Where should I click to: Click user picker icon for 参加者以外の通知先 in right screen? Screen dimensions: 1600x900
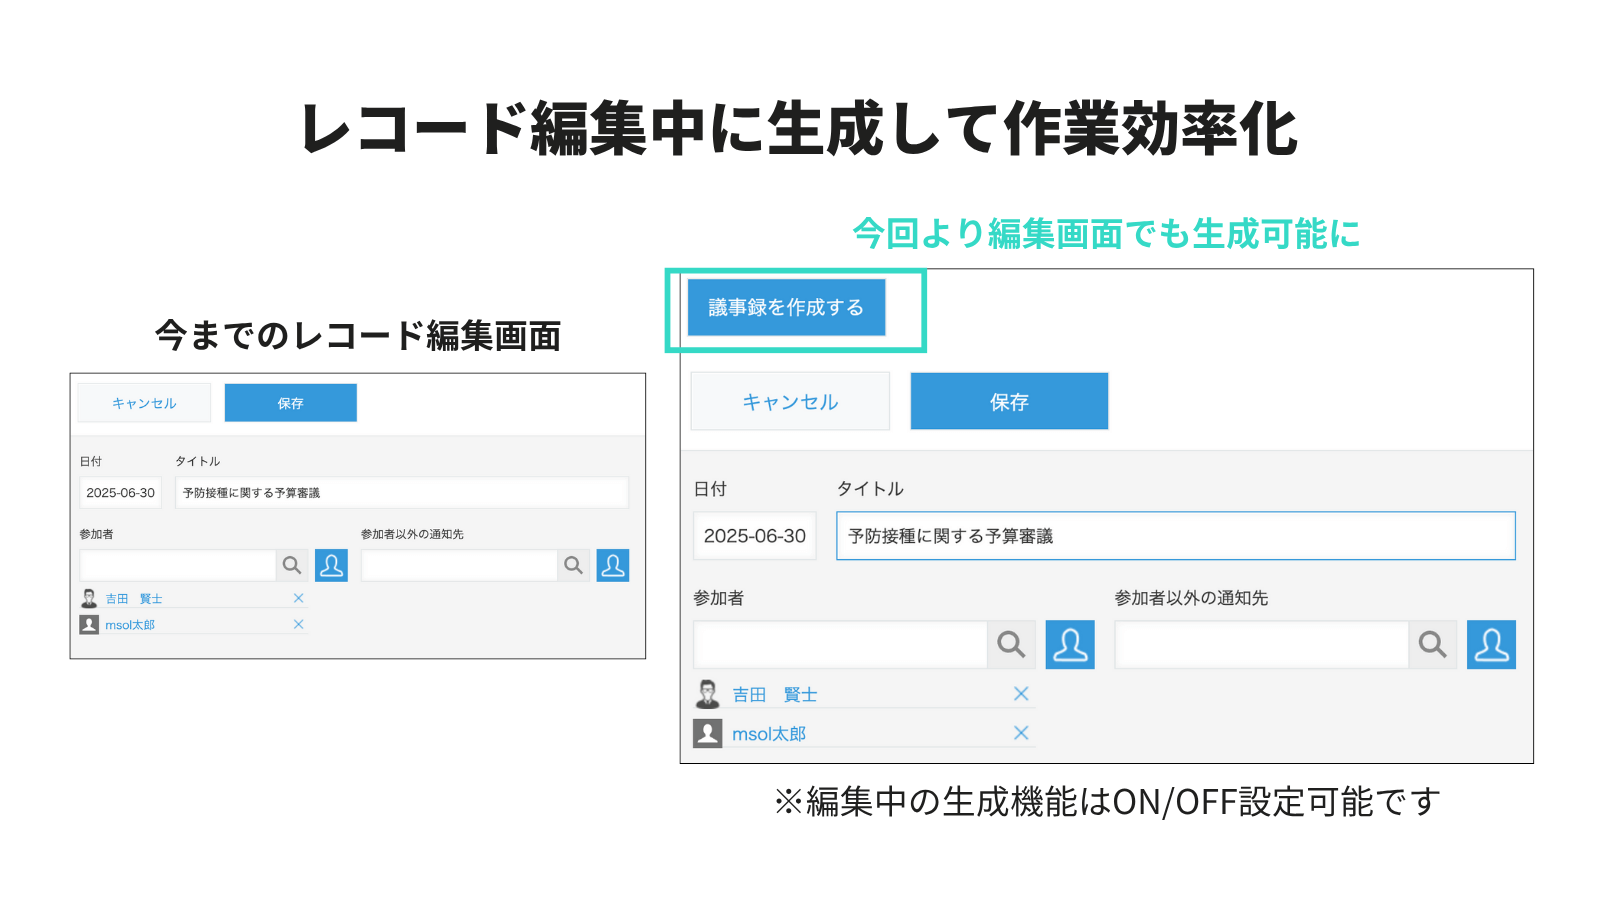click(1491, 645)
